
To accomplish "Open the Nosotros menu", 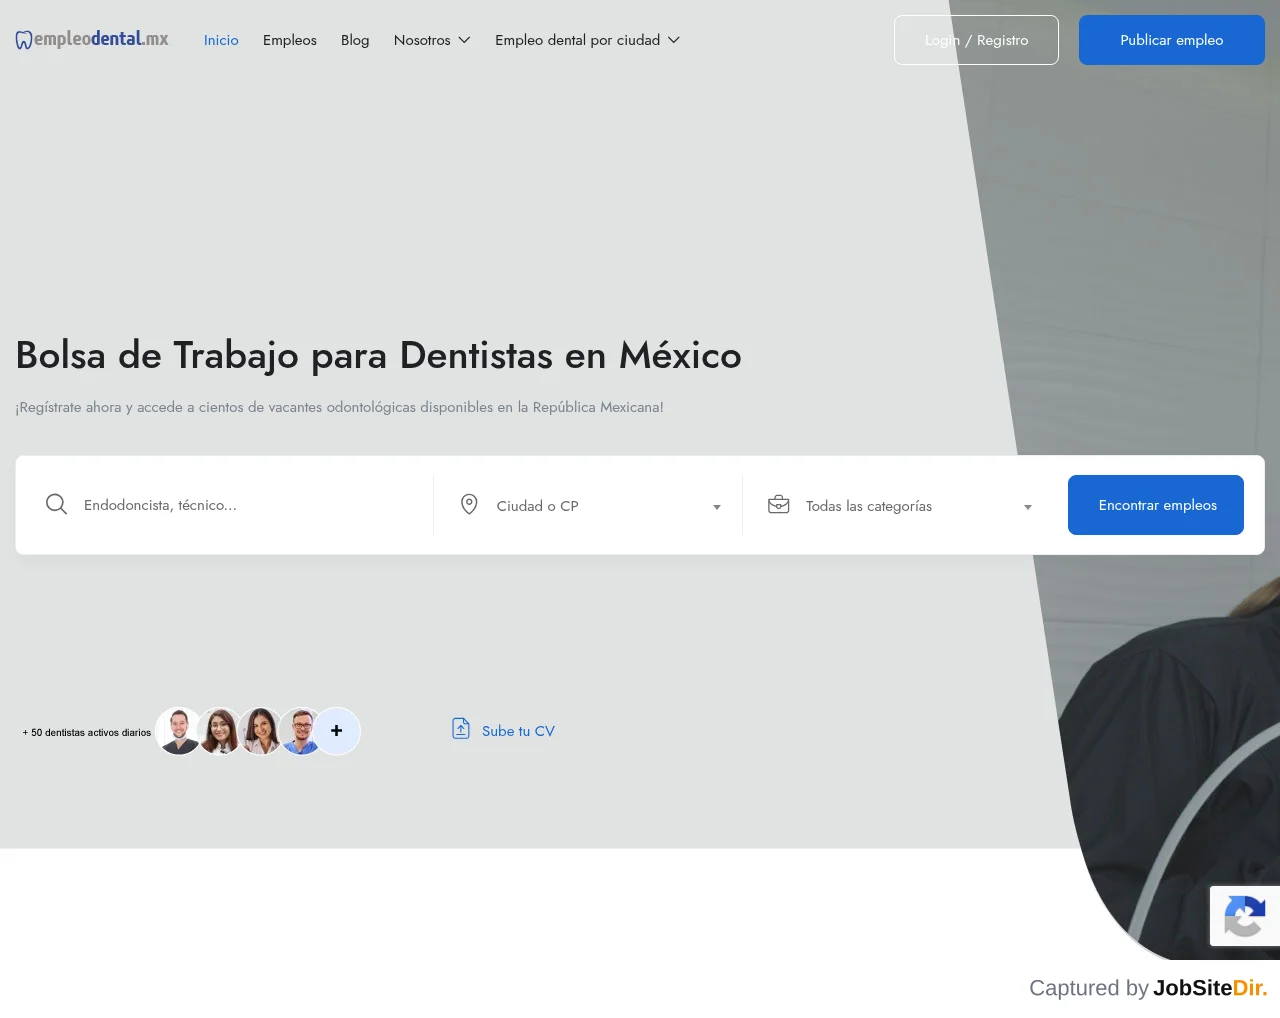I will [432, 40].
